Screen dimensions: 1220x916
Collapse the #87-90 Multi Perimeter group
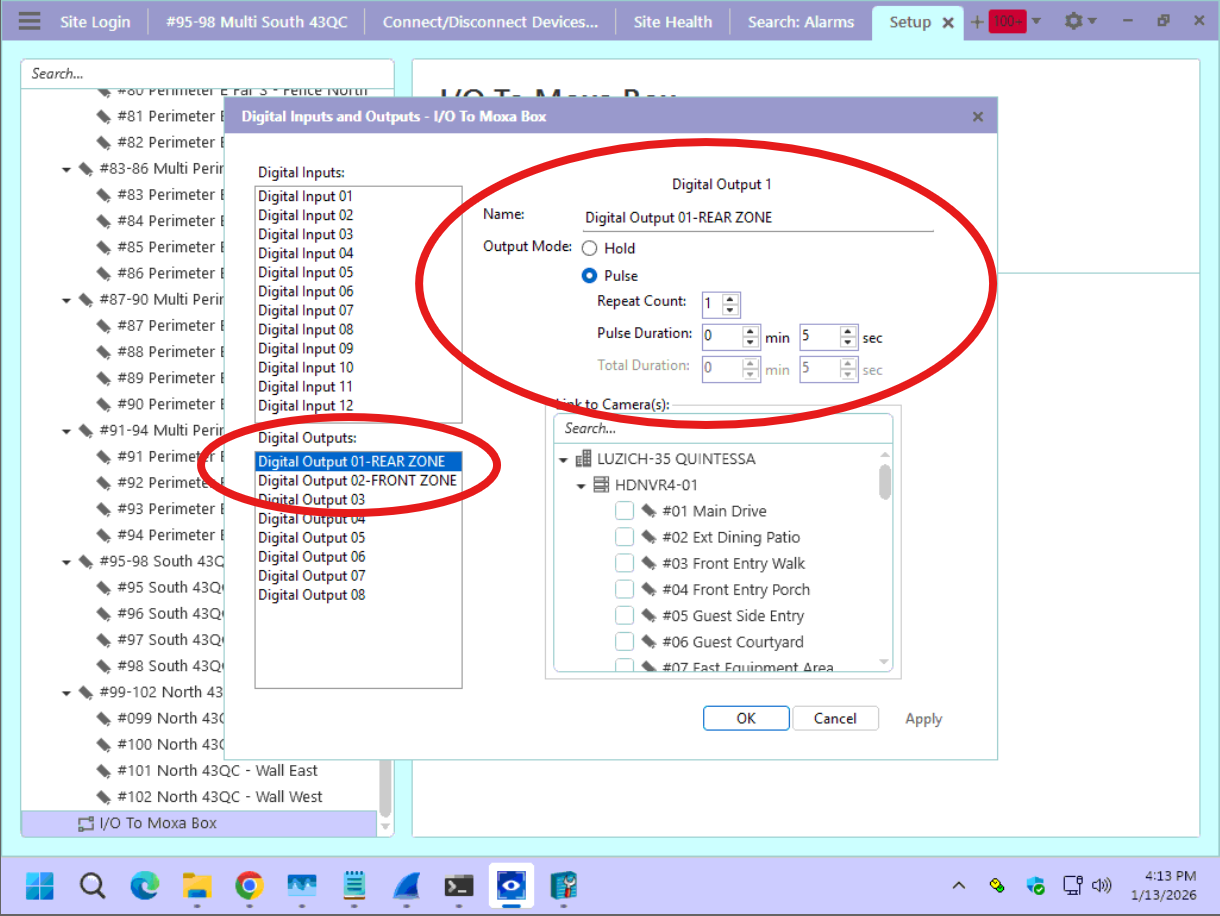pyautogui.click(x=67, y=300)
